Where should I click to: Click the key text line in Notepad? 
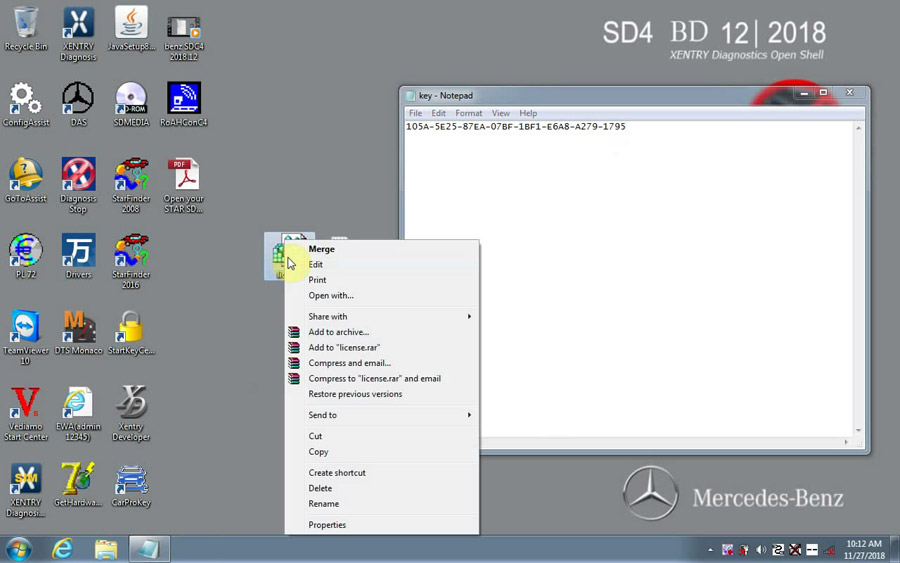[x=515, y=127]
